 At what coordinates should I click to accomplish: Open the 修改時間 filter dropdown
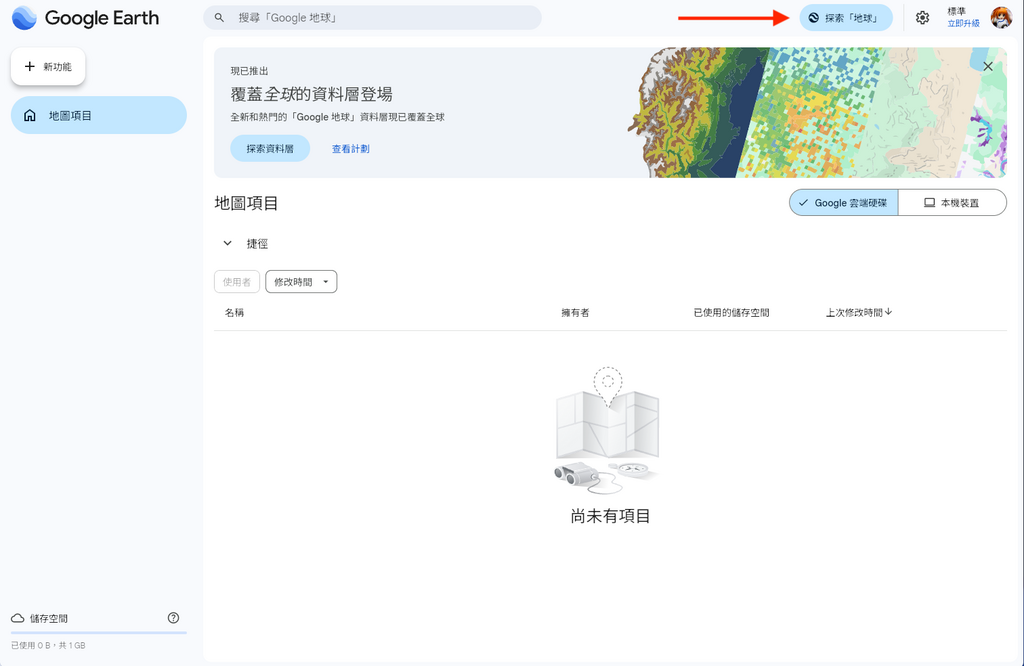click(301, 281)
